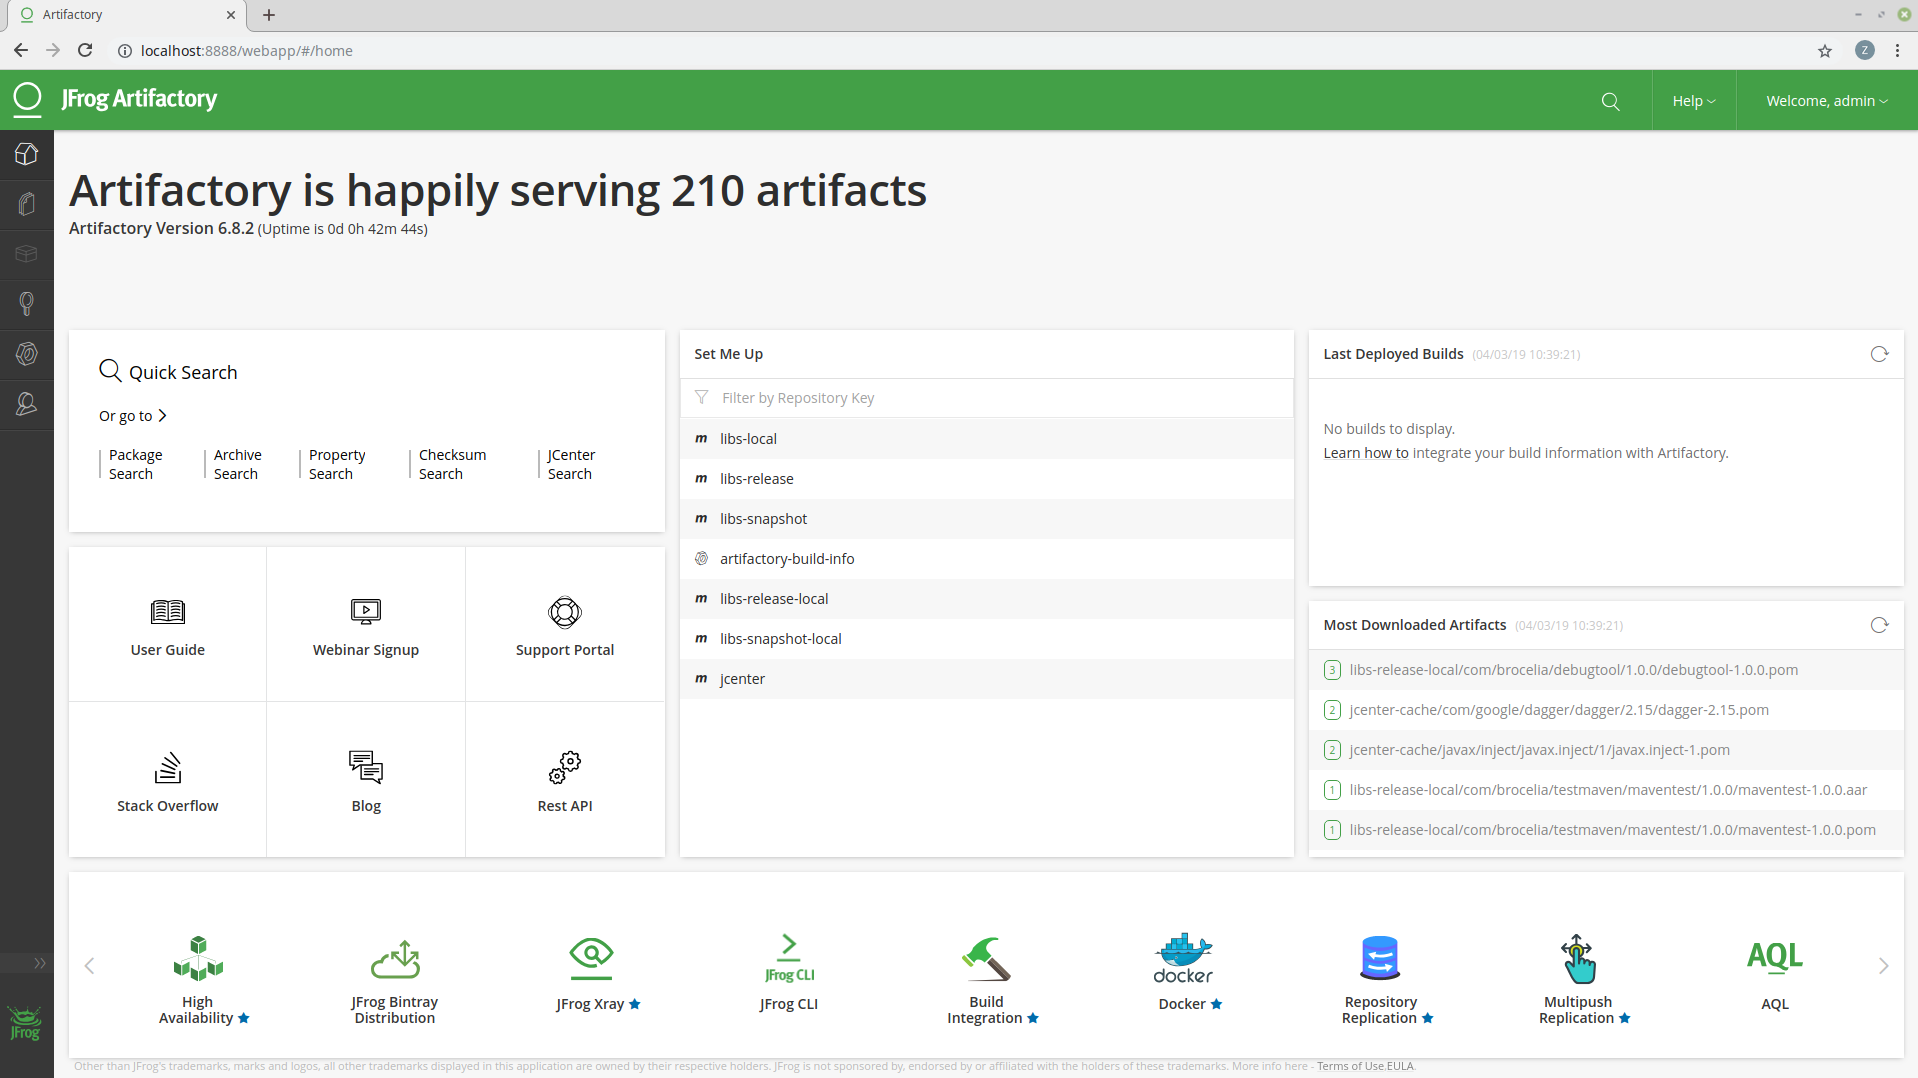Open the User Guide tile
1918x1078 pixels.
(x=167, y=625)
